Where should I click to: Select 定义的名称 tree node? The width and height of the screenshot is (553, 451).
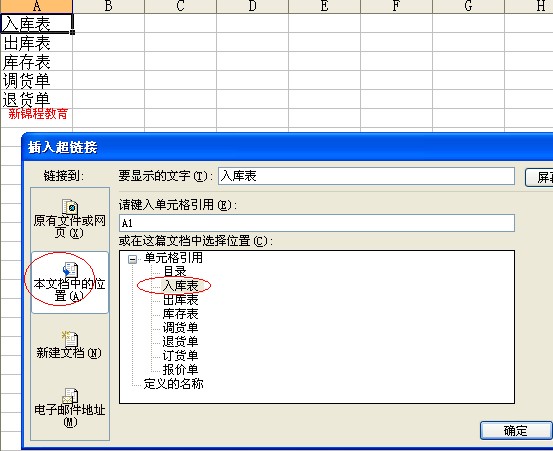coord(173,384)
